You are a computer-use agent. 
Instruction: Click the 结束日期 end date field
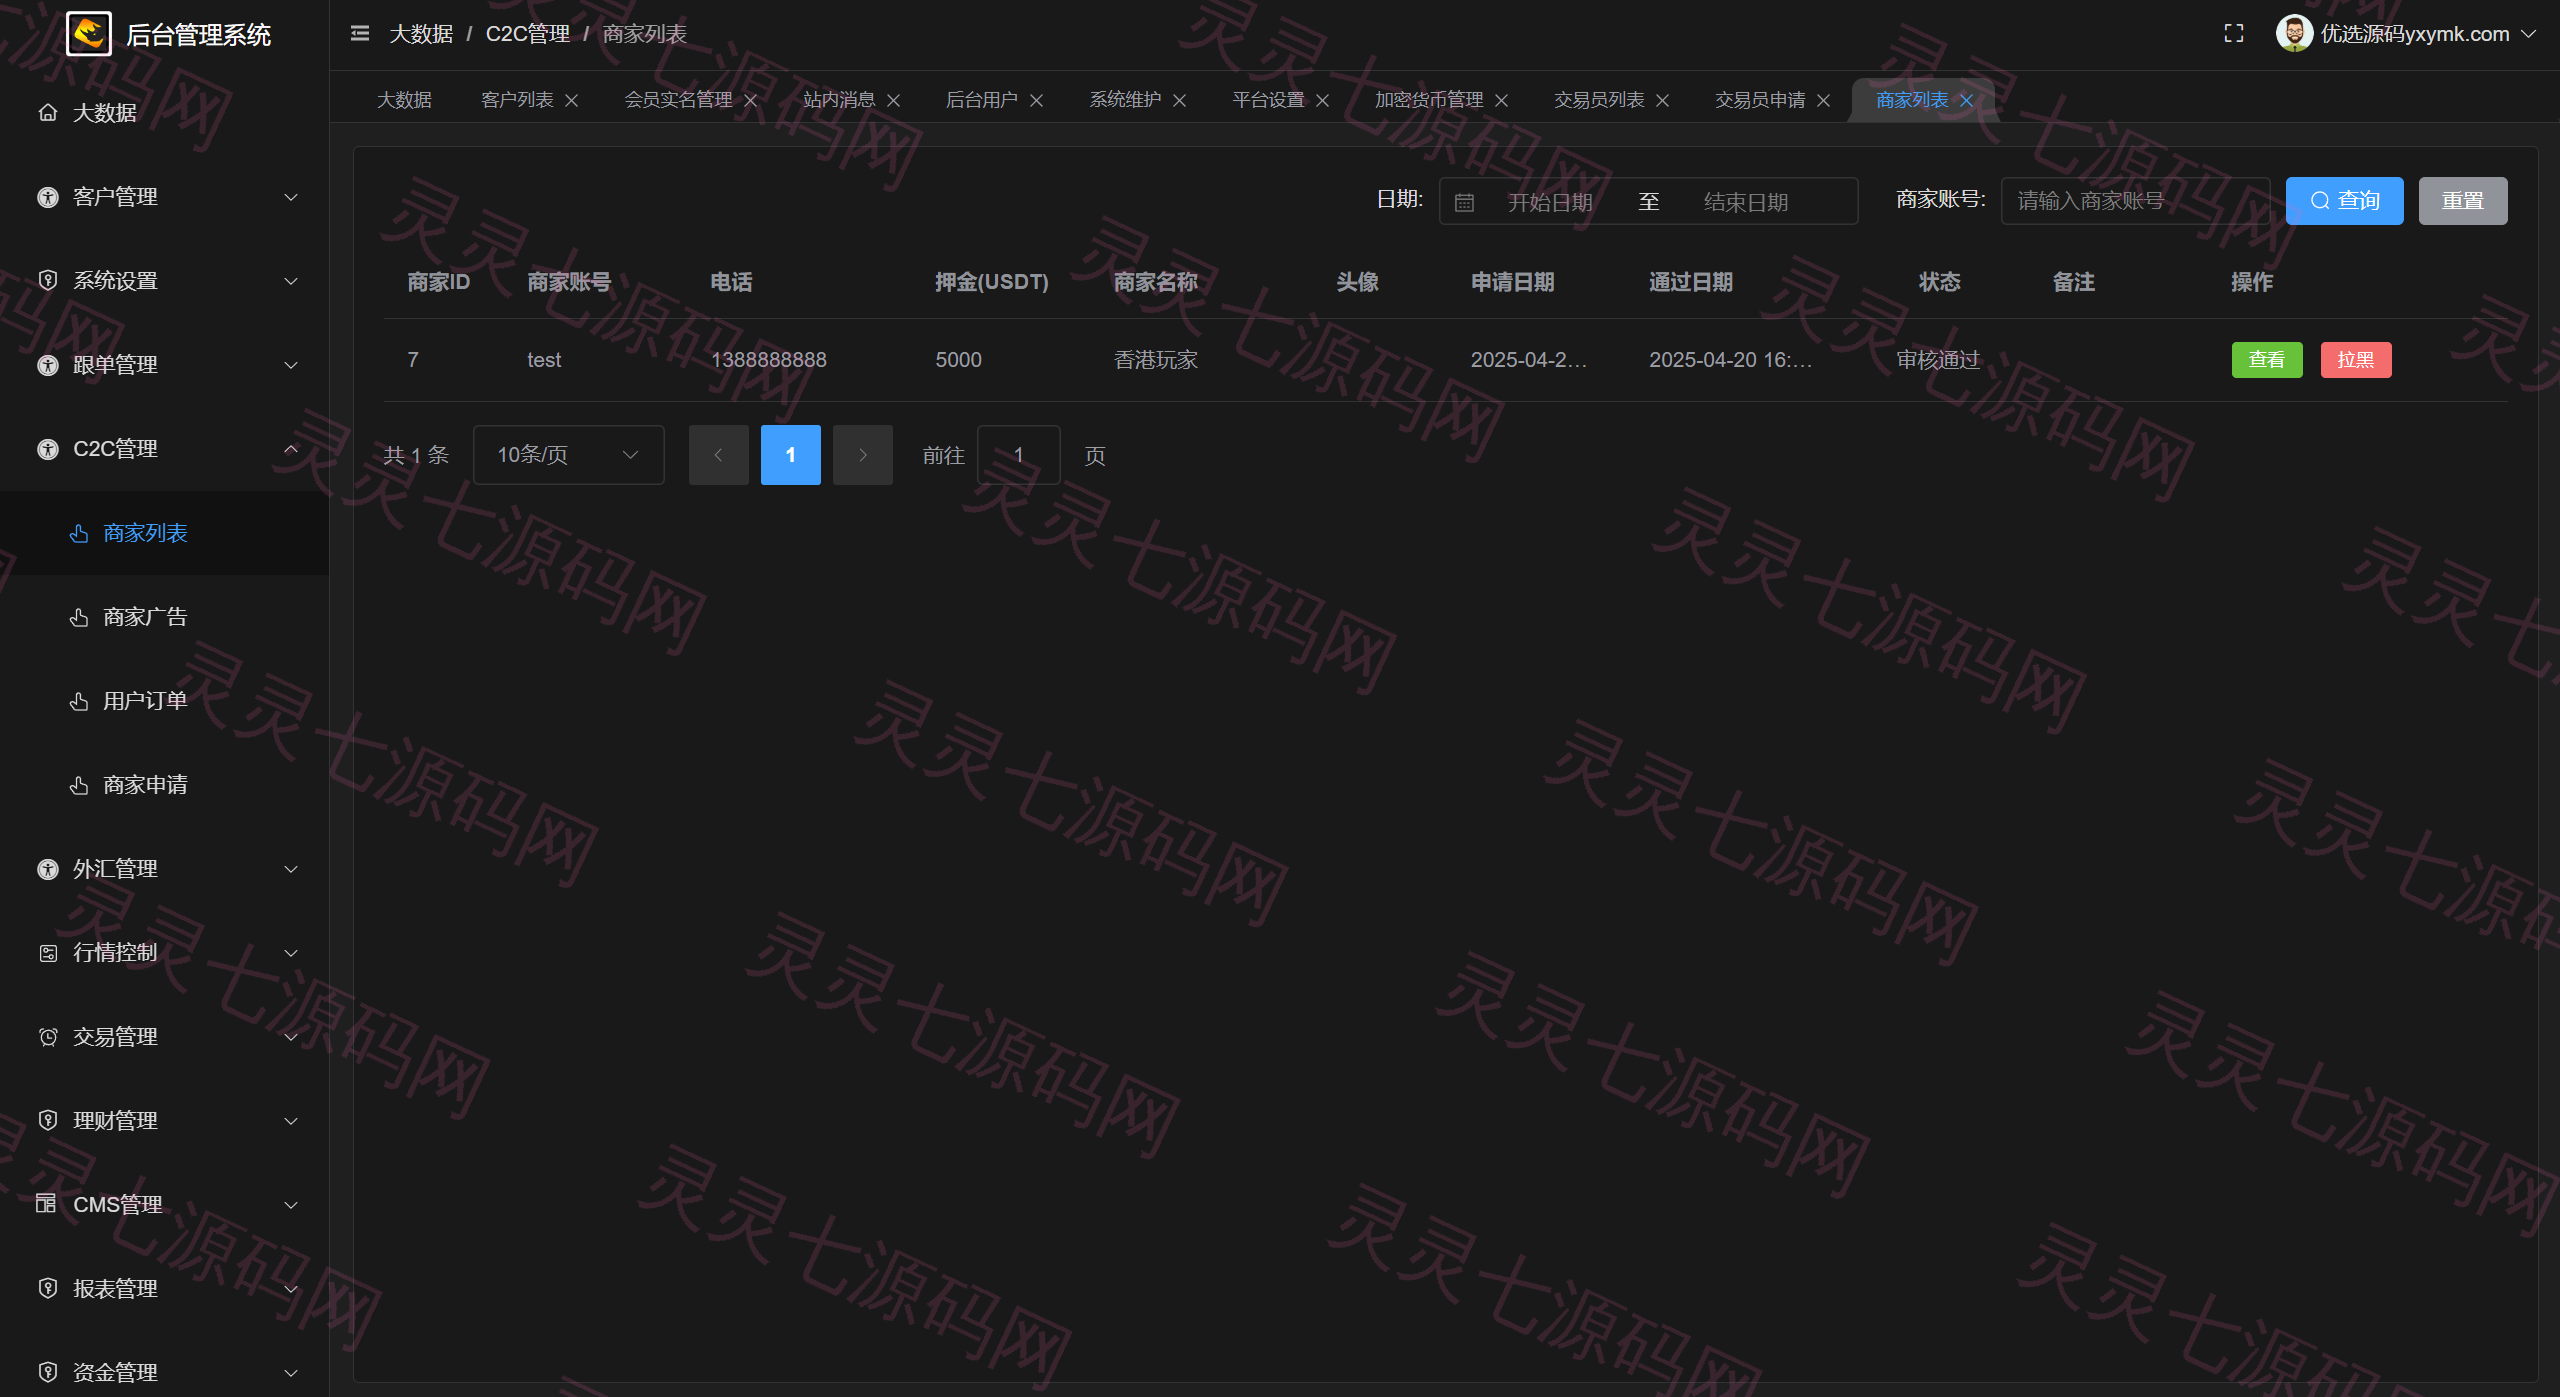pos(1746,203)
